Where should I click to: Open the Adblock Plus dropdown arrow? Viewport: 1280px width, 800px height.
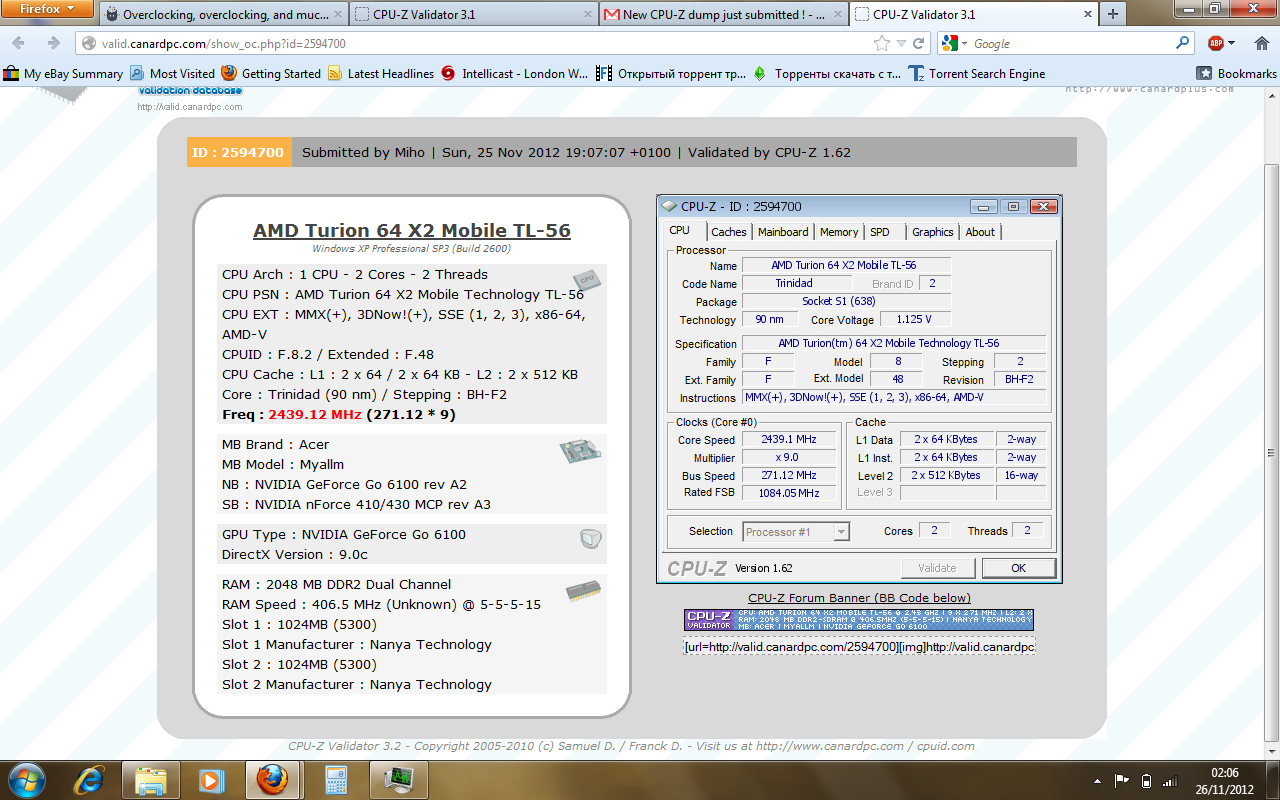[x=1232, y=43]
